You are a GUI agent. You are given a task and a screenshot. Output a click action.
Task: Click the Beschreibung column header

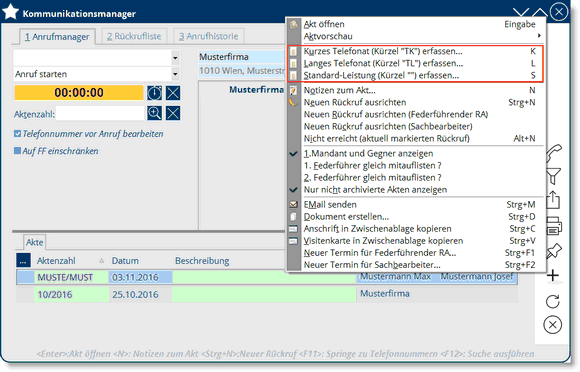coord(202,261)
